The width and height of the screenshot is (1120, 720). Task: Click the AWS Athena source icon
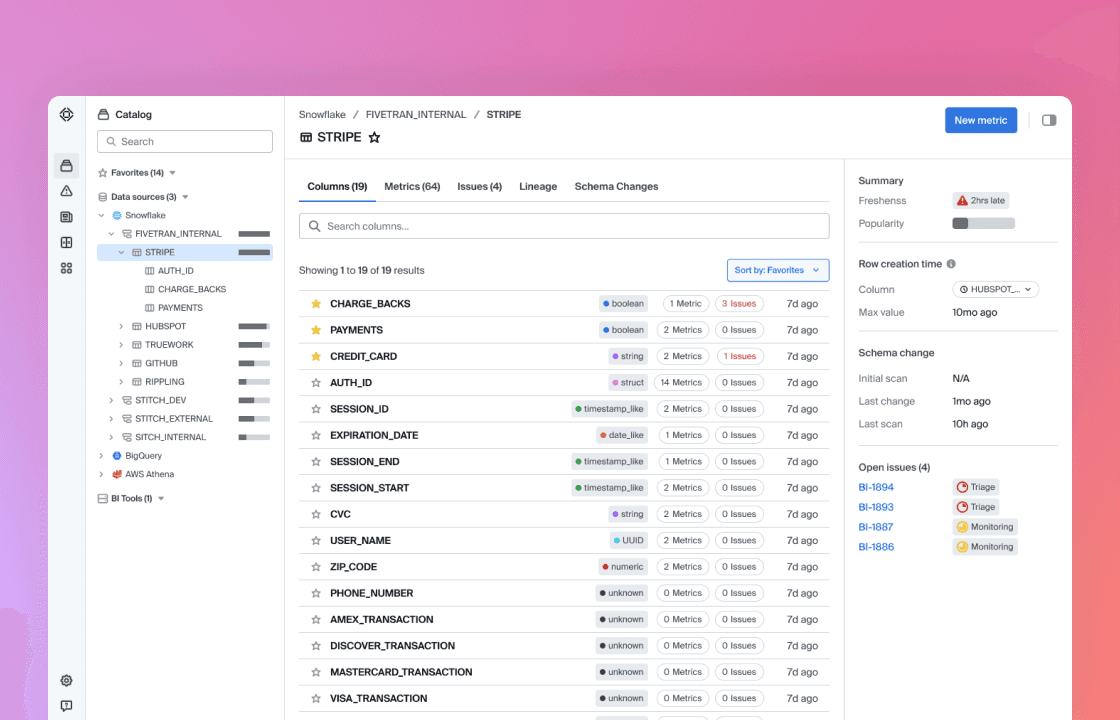point(117,474)
